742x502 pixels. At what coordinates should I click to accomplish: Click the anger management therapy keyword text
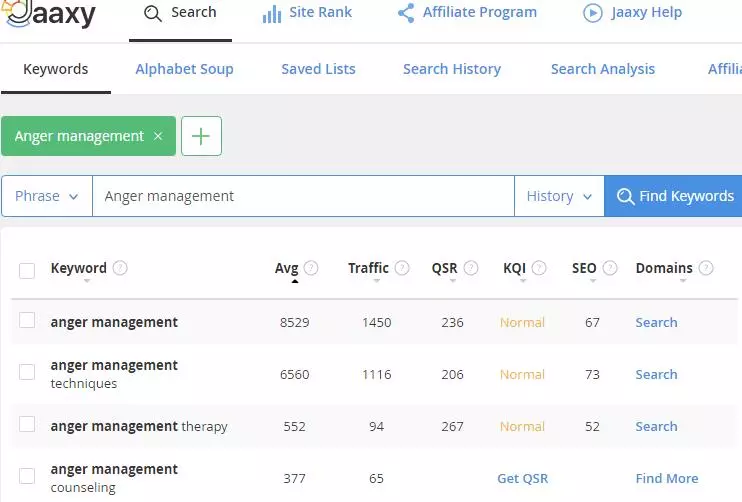139,427
